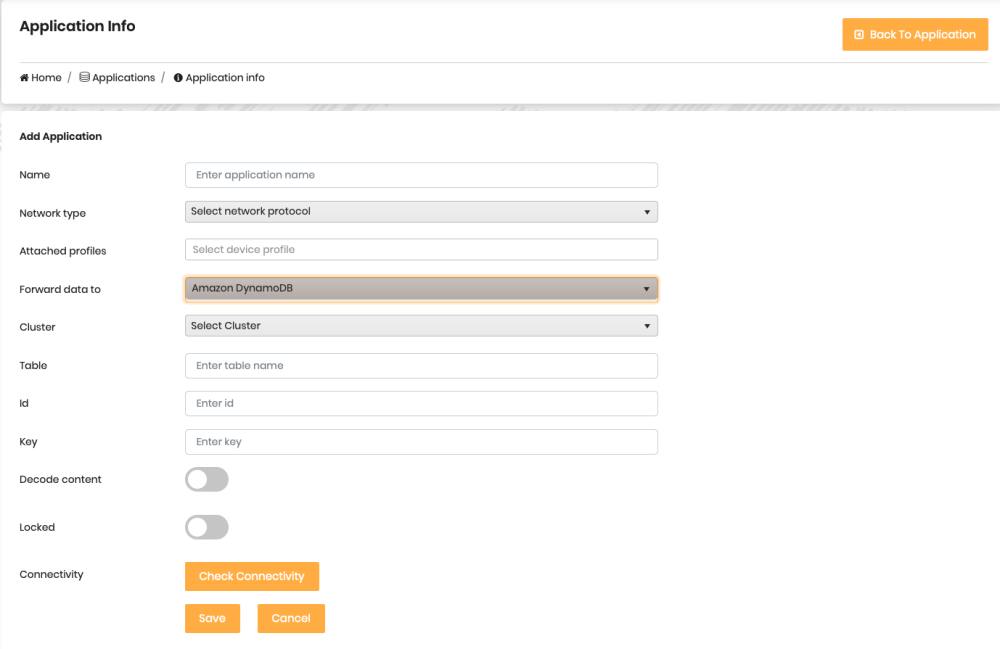Click the Table name input field
The image size is (1000, 649).
point(421,366)
